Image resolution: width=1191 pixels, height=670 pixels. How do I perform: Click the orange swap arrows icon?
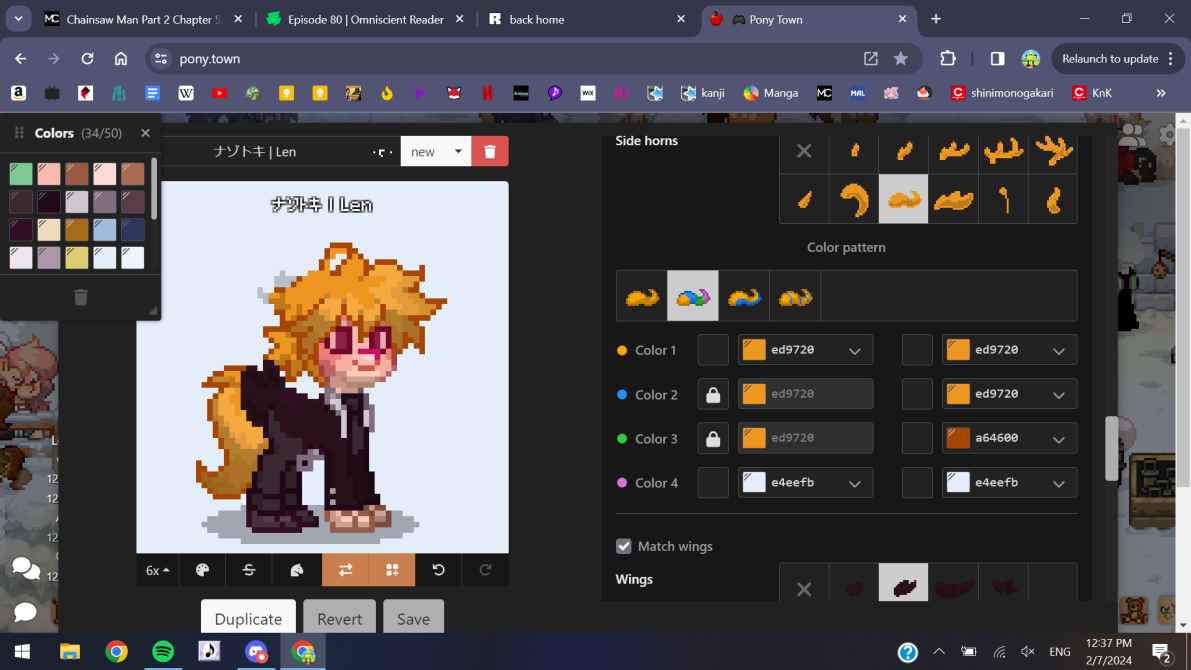(345, 570)
